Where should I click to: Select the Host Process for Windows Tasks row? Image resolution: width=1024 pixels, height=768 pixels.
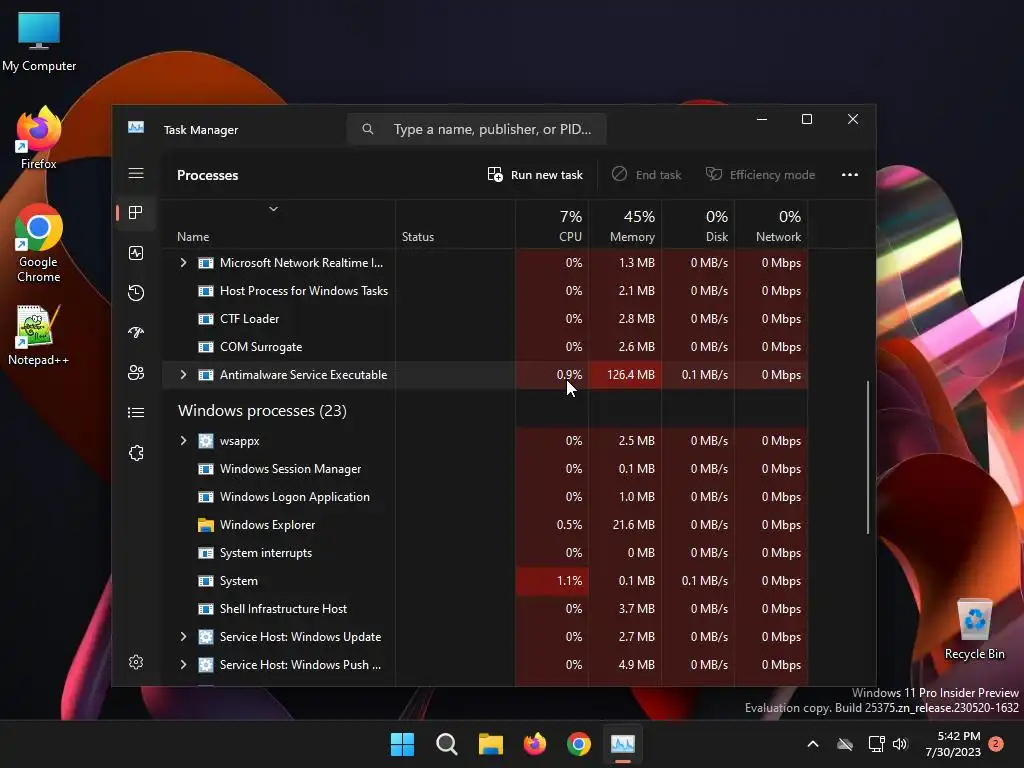tap(485, 291)
